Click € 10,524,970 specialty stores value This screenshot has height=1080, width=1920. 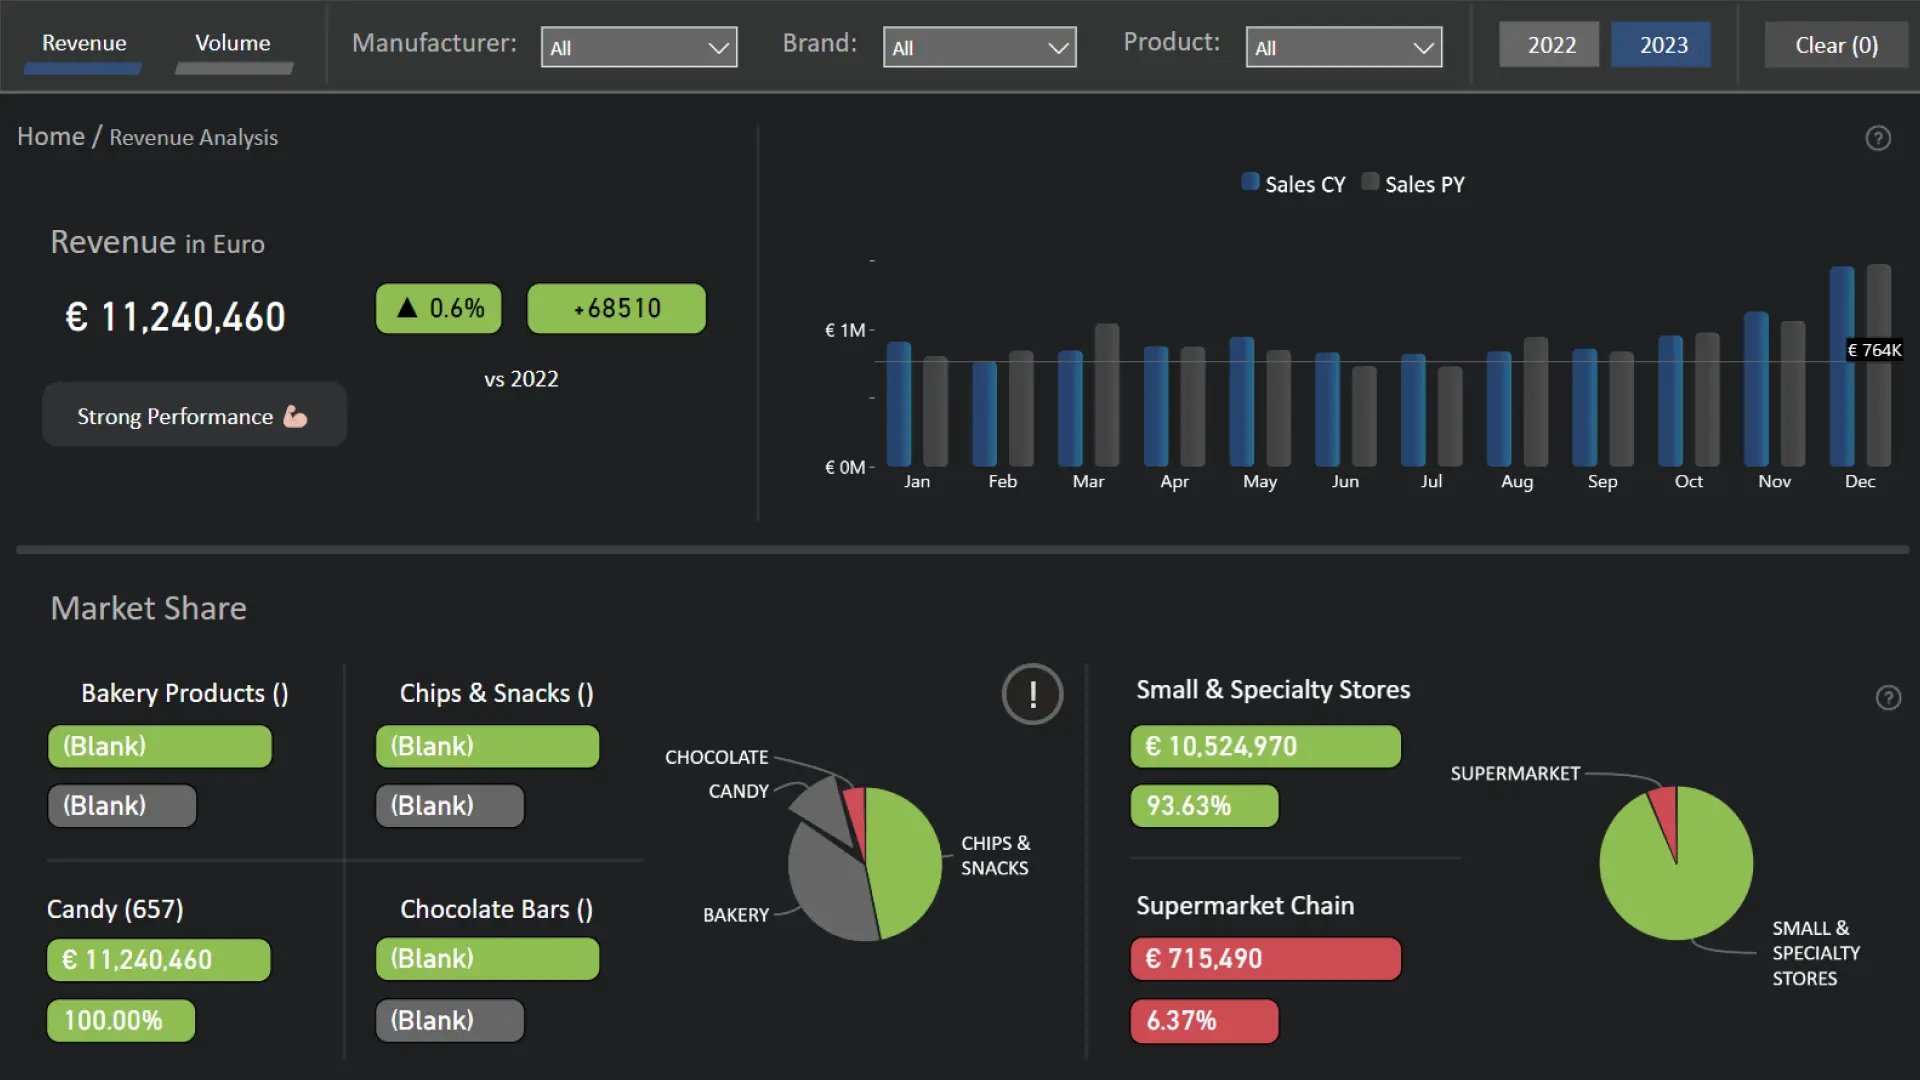pyautogui.click(x=1266, y=747)
